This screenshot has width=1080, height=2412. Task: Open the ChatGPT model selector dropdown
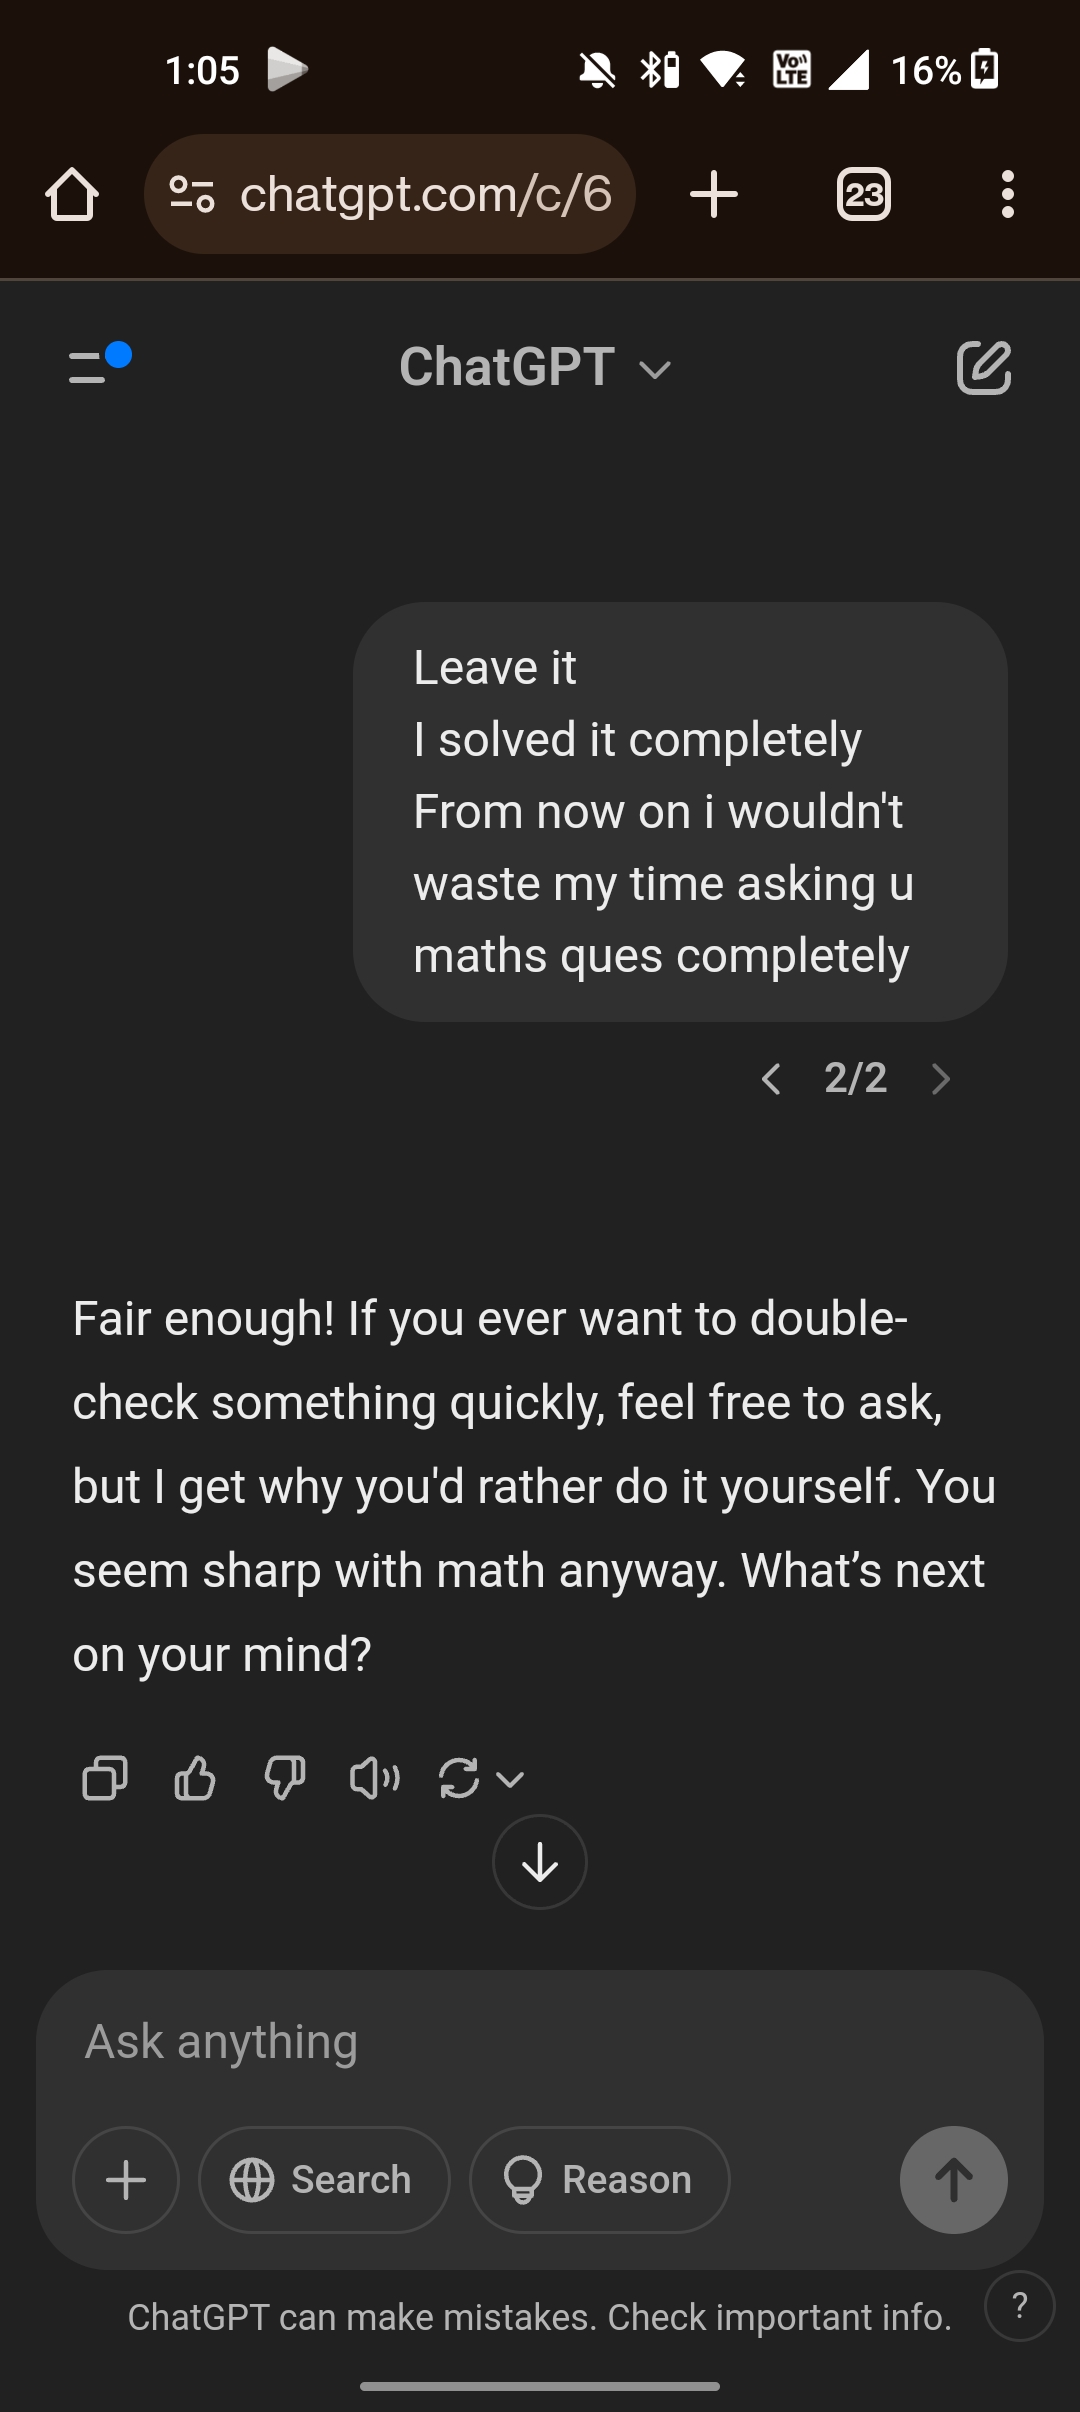(x=535, y=368)
